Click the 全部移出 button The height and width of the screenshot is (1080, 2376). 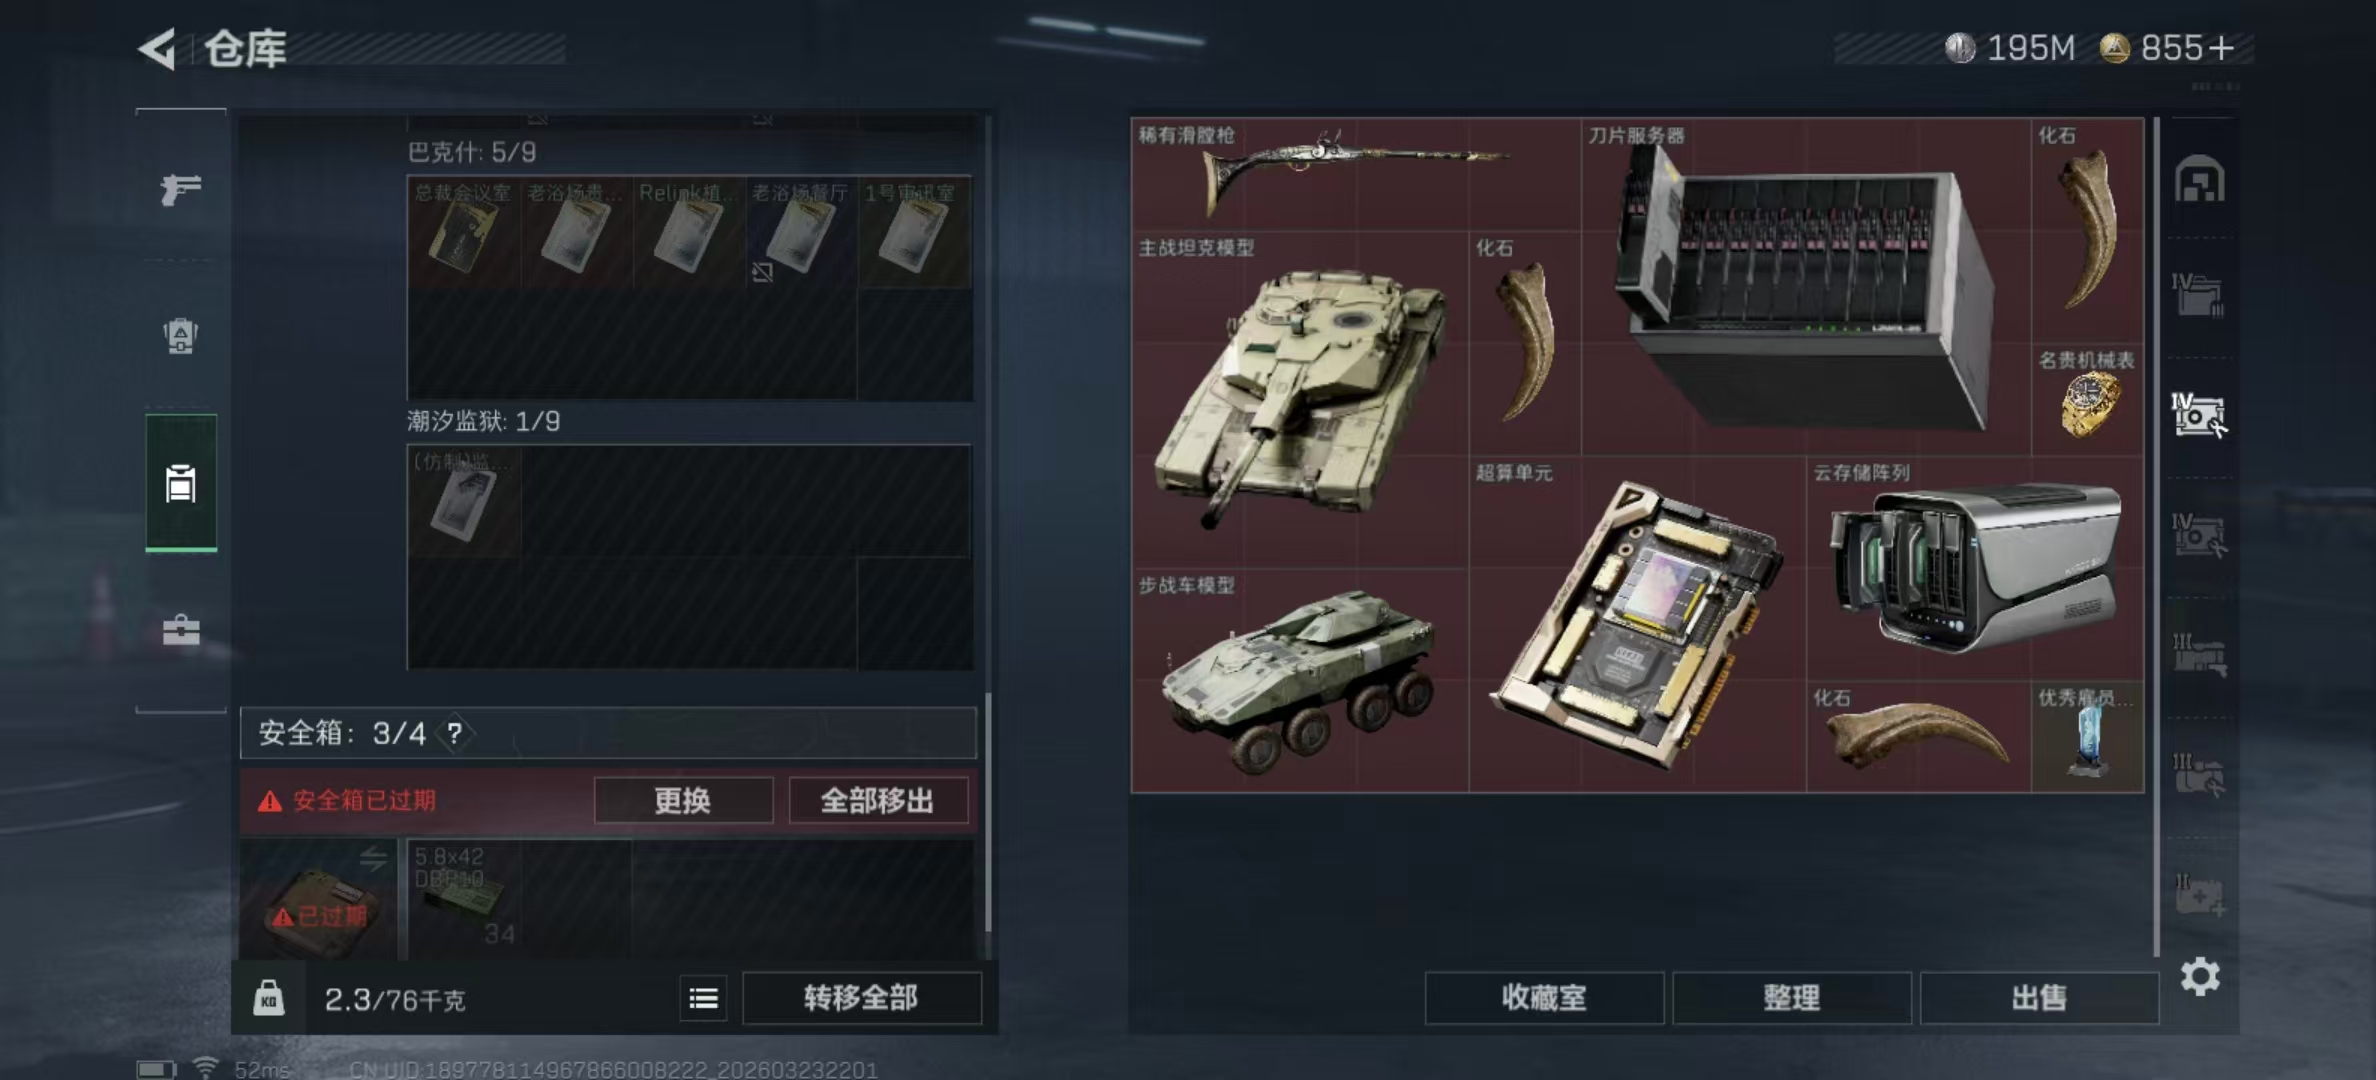[877, 800]
